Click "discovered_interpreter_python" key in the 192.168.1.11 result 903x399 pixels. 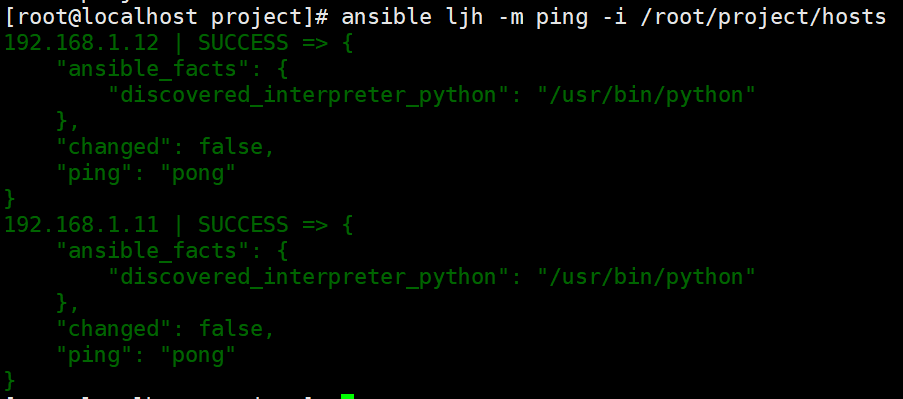pyautogui.click(x=309, y=276)
